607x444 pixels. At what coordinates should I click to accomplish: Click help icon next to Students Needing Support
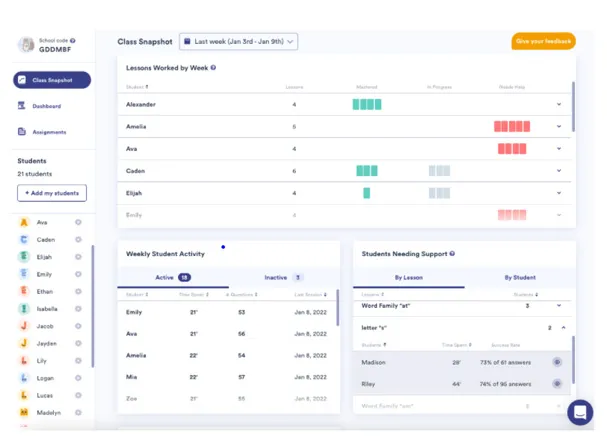pos(452,254)
